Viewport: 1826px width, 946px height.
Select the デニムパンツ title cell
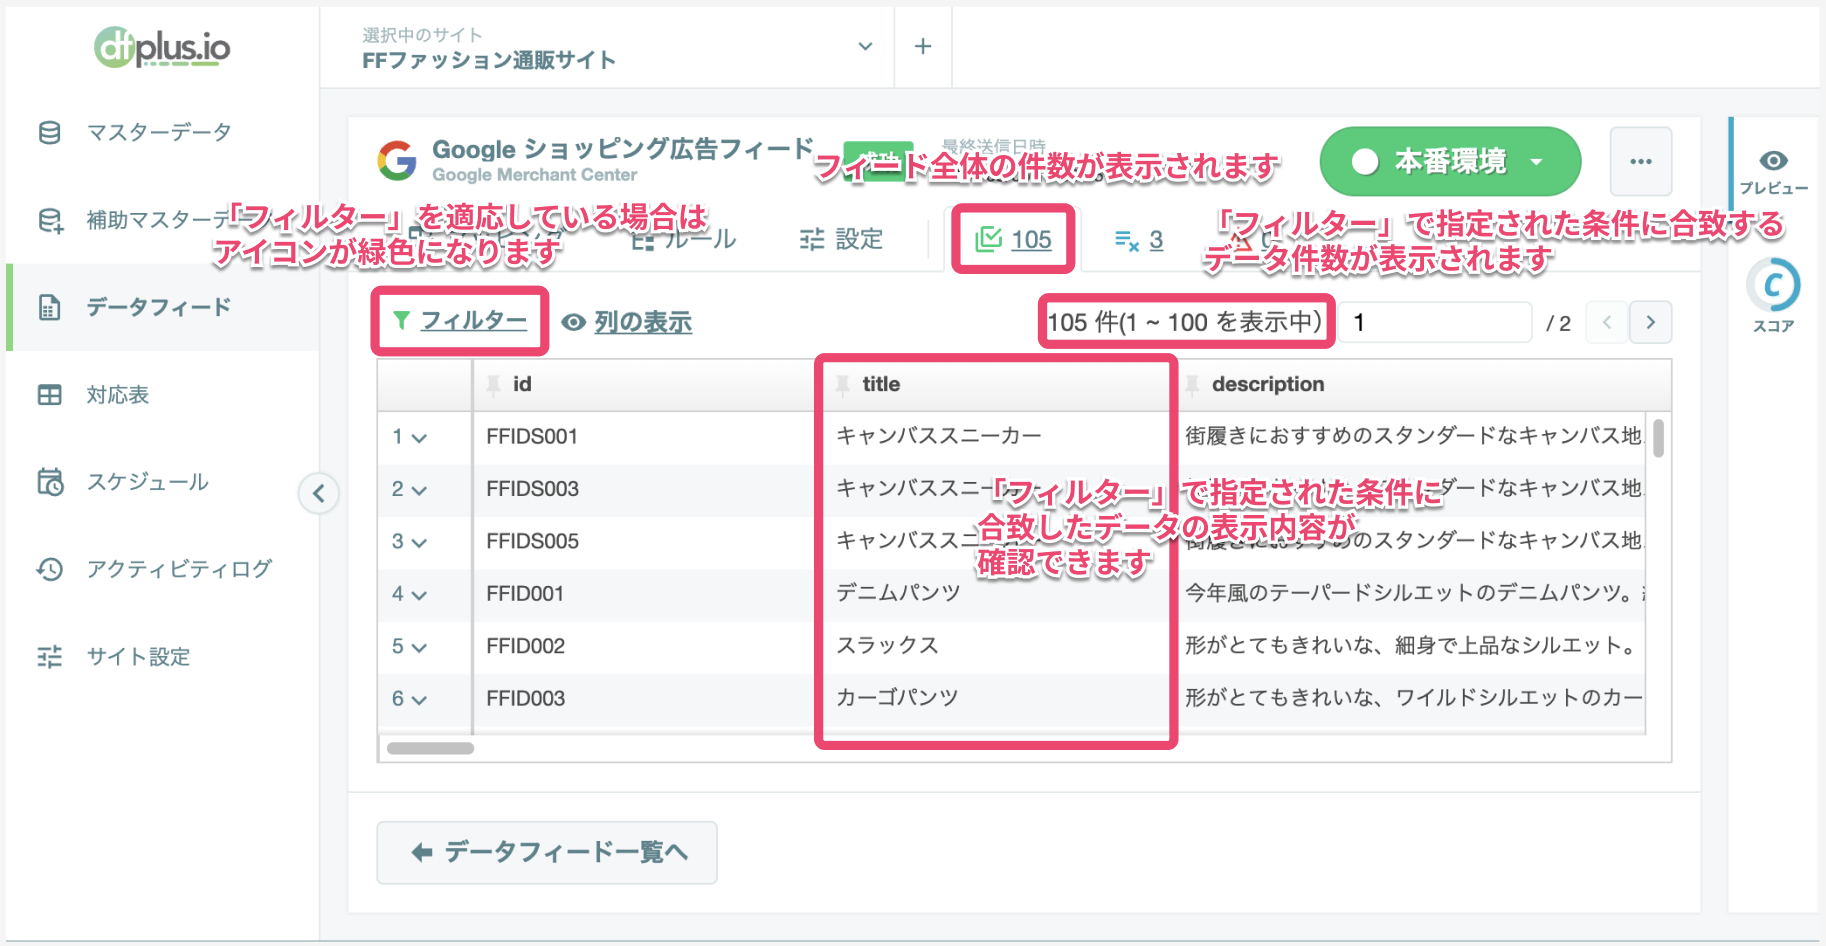tap(996, 594)
